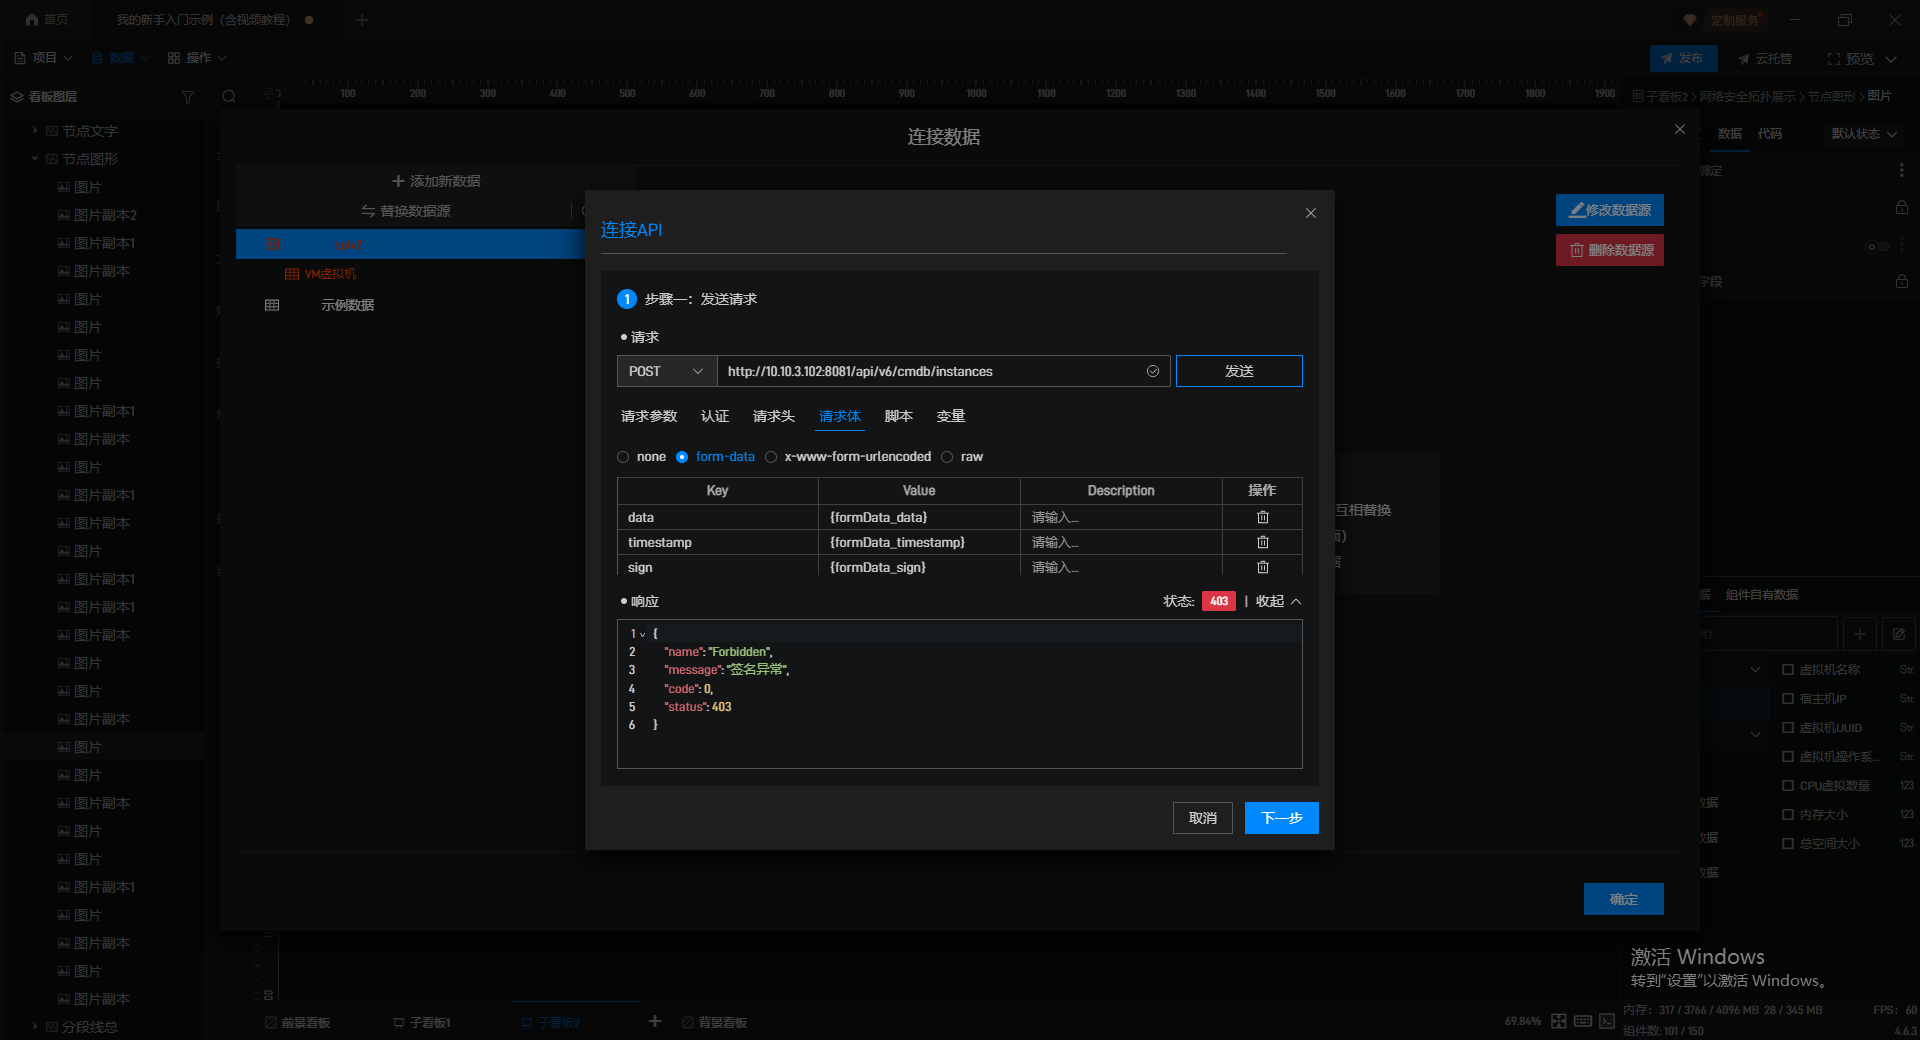This screenshot has height=1040, width=1920.
Task: Click the URL validation check icon
Action: 1152,371
